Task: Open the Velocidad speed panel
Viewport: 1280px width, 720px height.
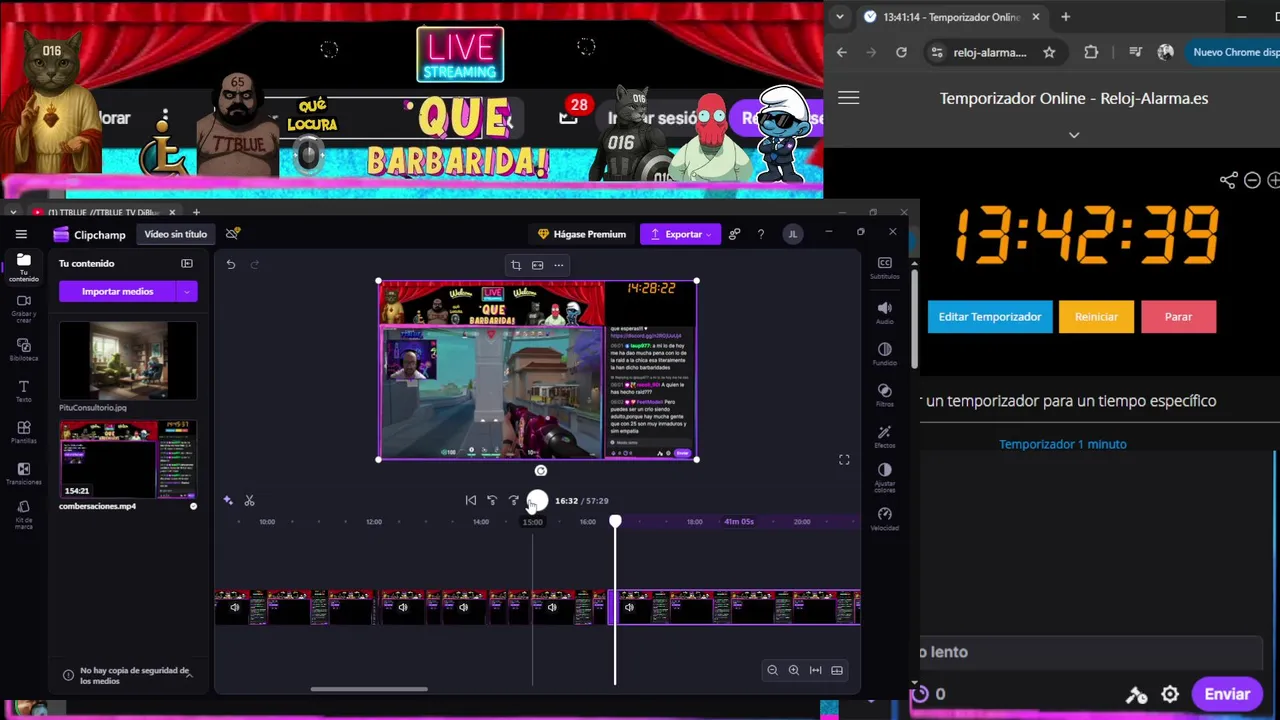Action: (x=884, y=519)
